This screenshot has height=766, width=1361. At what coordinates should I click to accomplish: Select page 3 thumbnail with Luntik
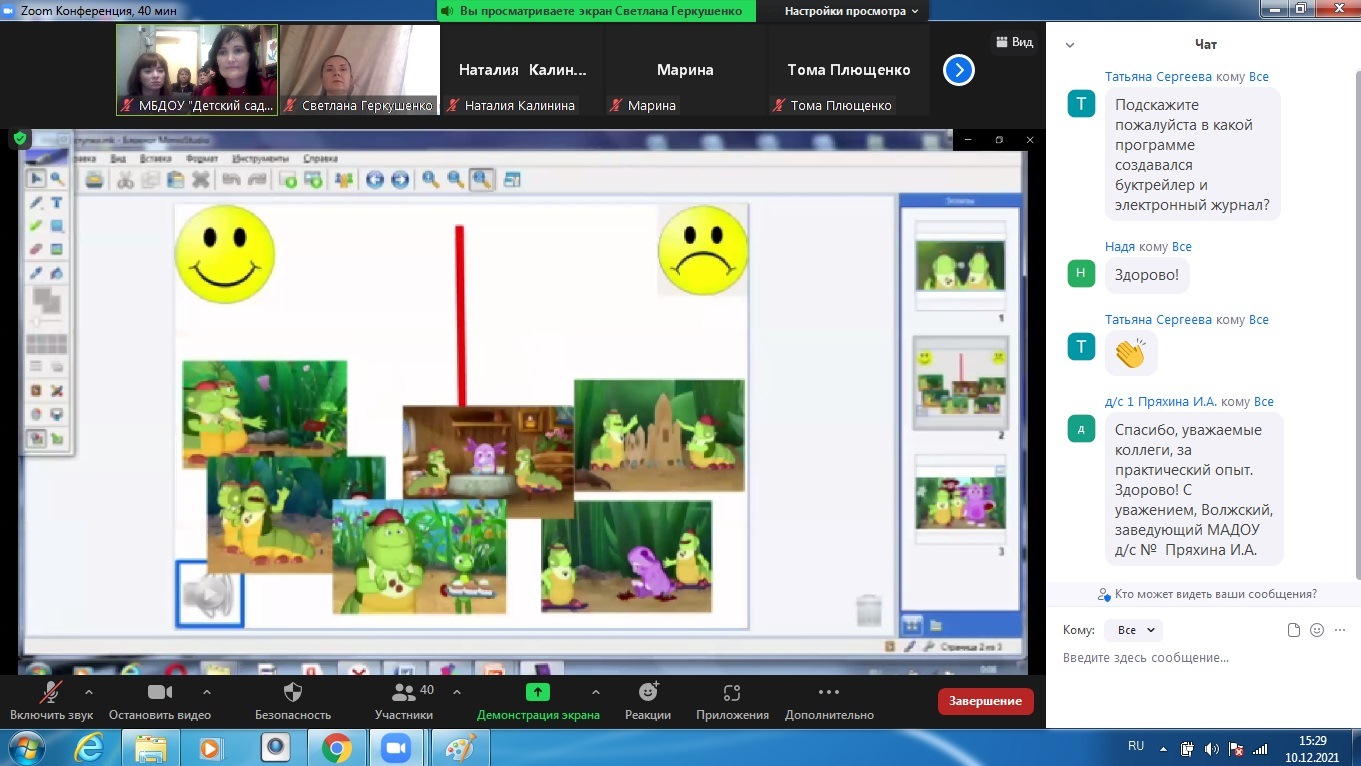pos(960,497)
